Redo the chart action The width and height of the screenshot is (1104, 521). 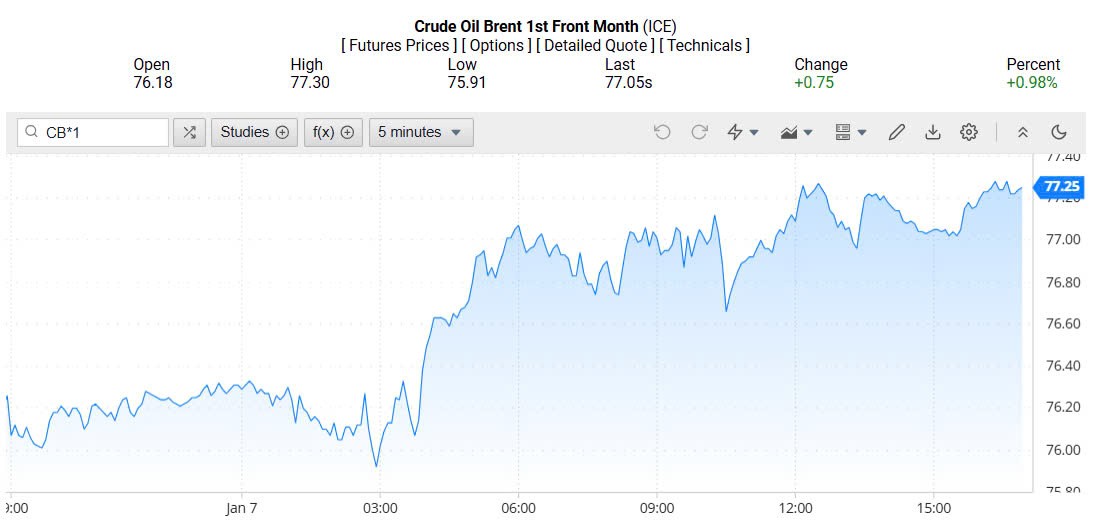coord(700,132)
